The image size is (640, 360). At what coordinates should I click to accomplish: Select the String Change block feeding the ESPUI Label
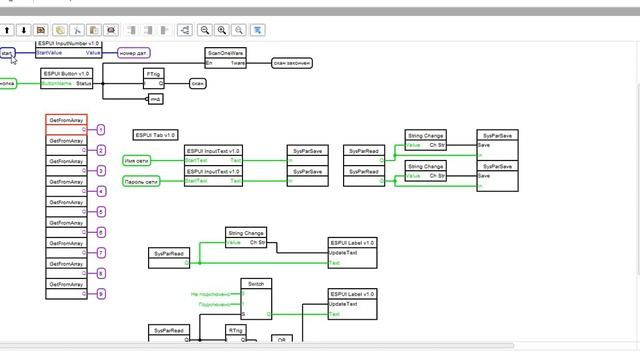click(x=246, y=238)
